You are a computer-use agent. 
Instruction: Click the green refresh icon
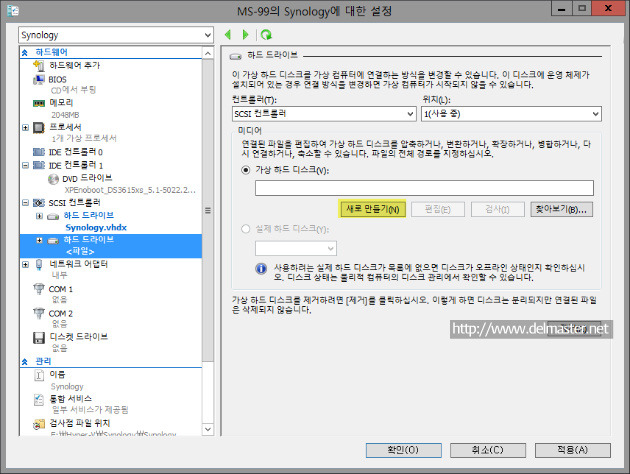point(266,35)
